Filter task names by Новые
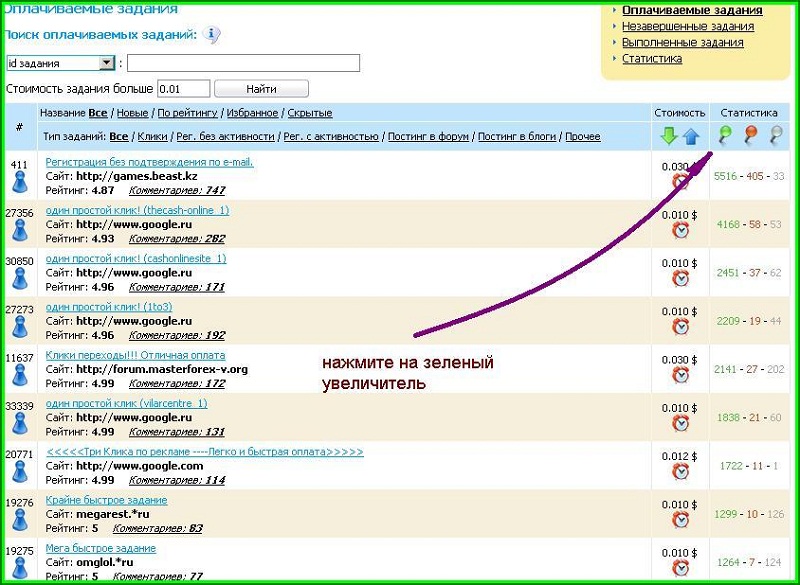Viewport: 800px width, 585px height. 132,113
